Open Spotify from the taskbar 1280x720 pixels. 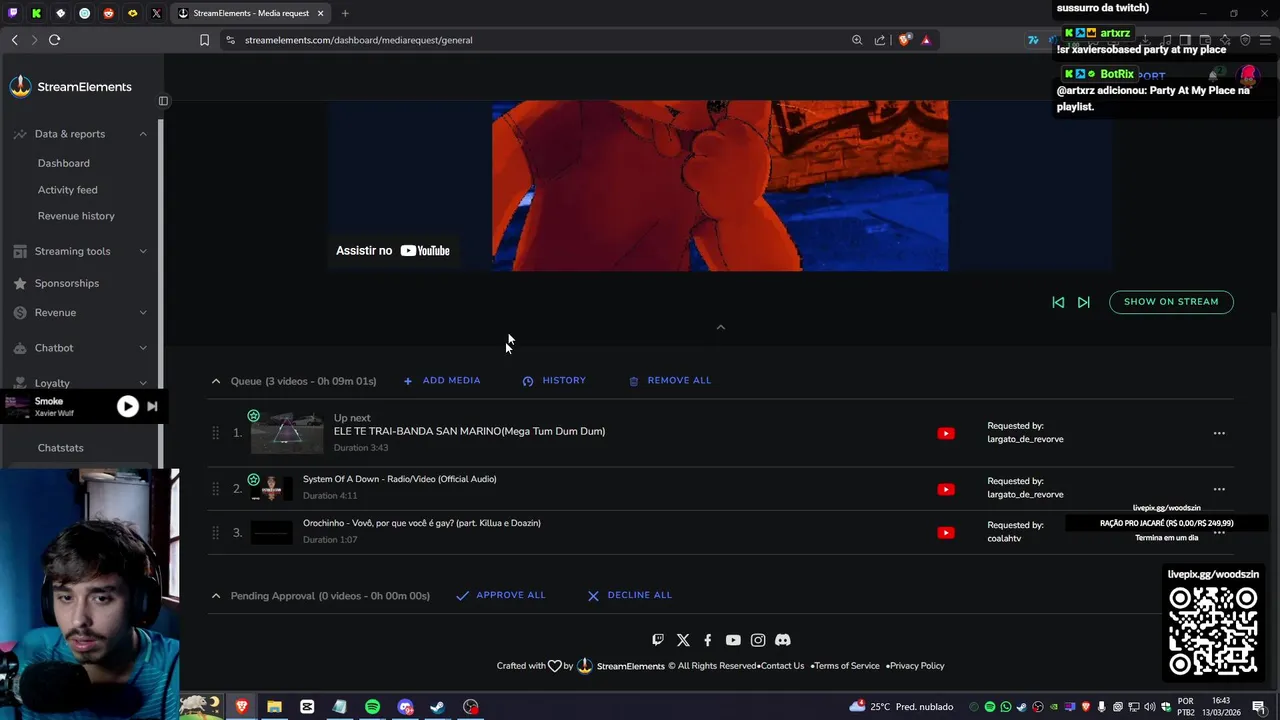click(x=372, y=707)
